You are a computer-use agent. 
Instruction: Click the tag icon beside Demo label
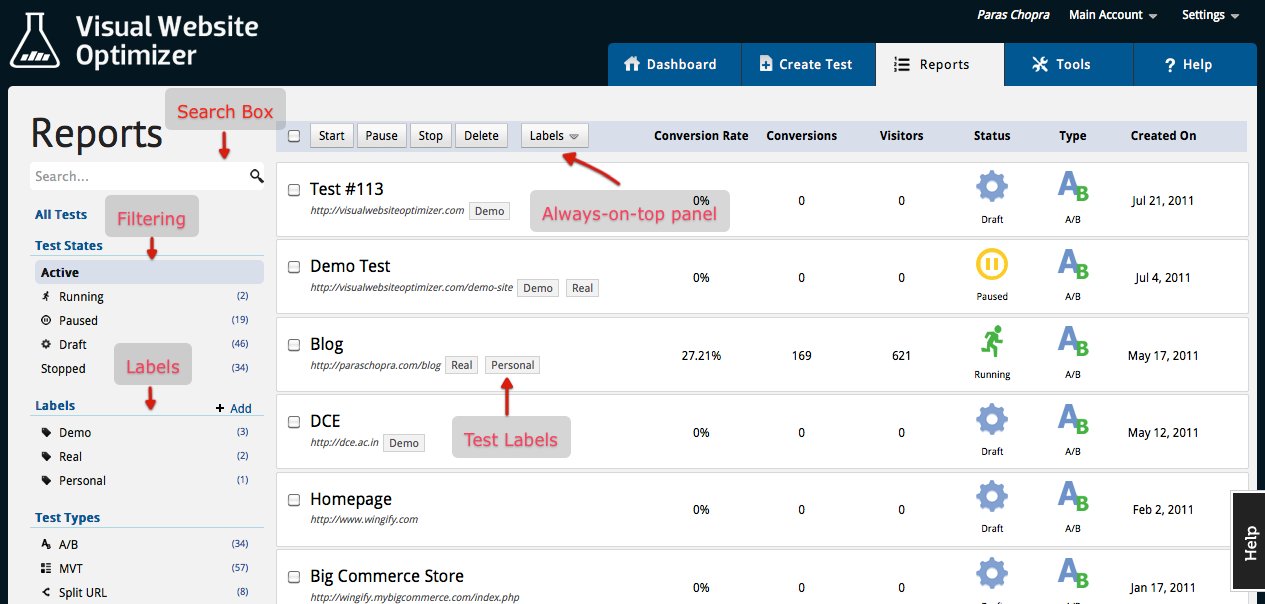click(46, 433)
